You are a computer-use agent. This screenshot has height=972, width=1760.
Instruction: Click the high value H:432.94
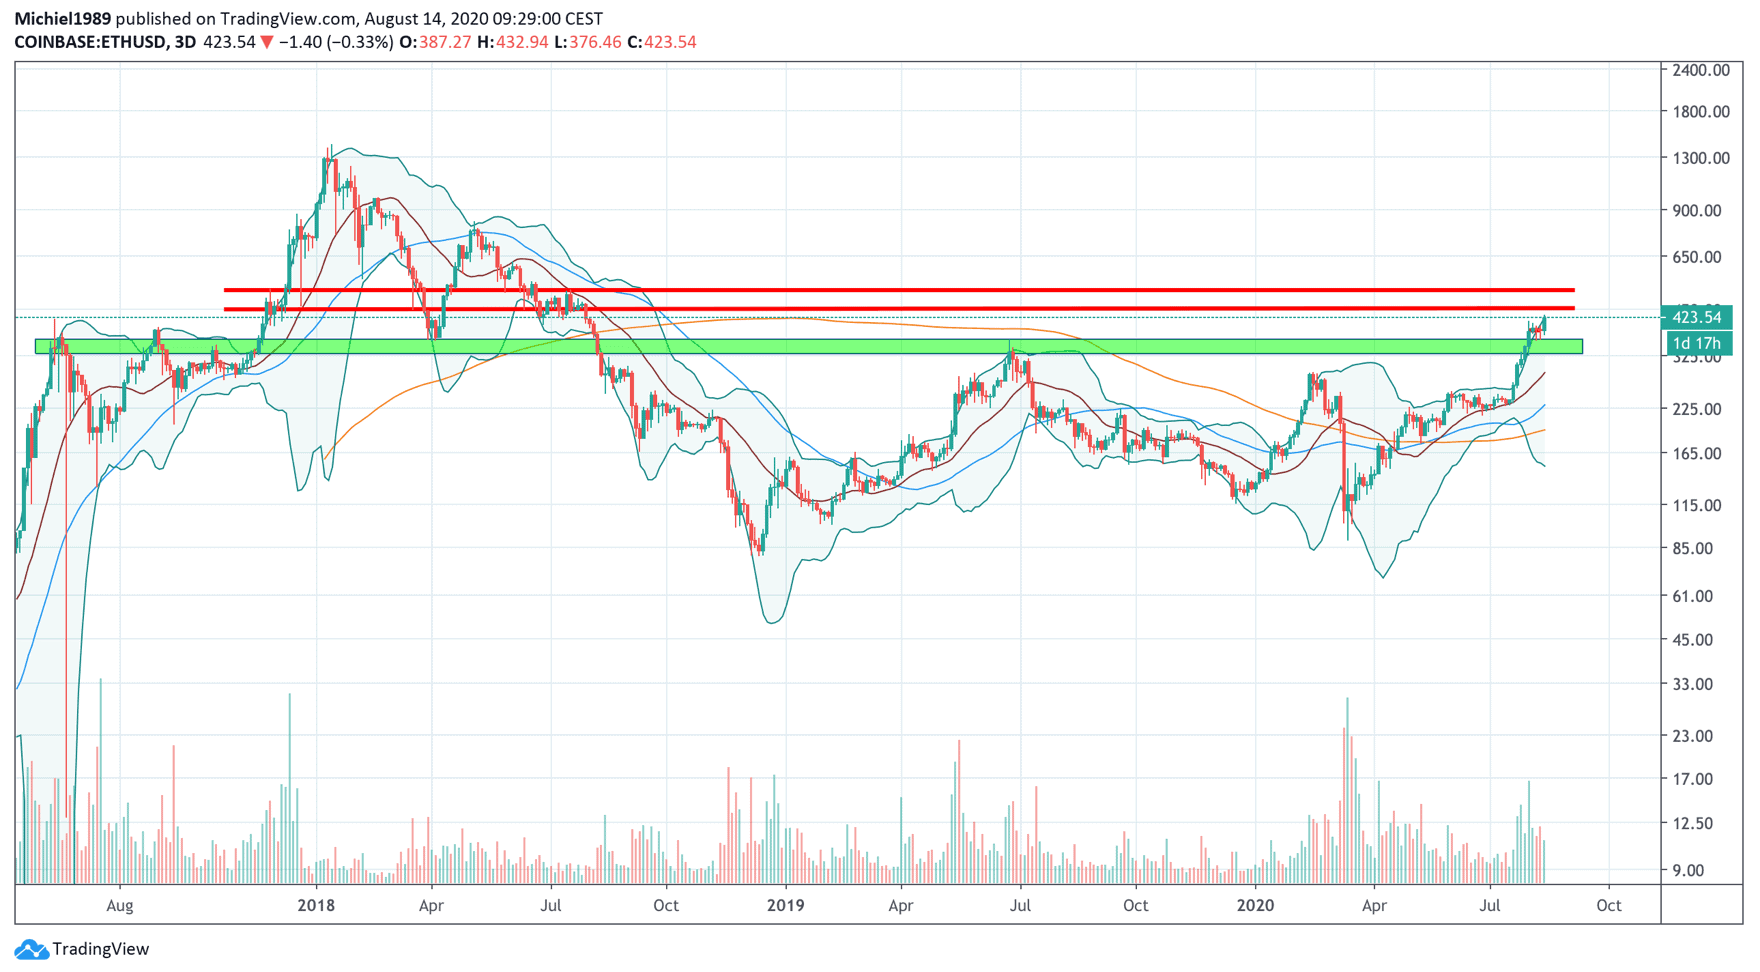[513, 42]
